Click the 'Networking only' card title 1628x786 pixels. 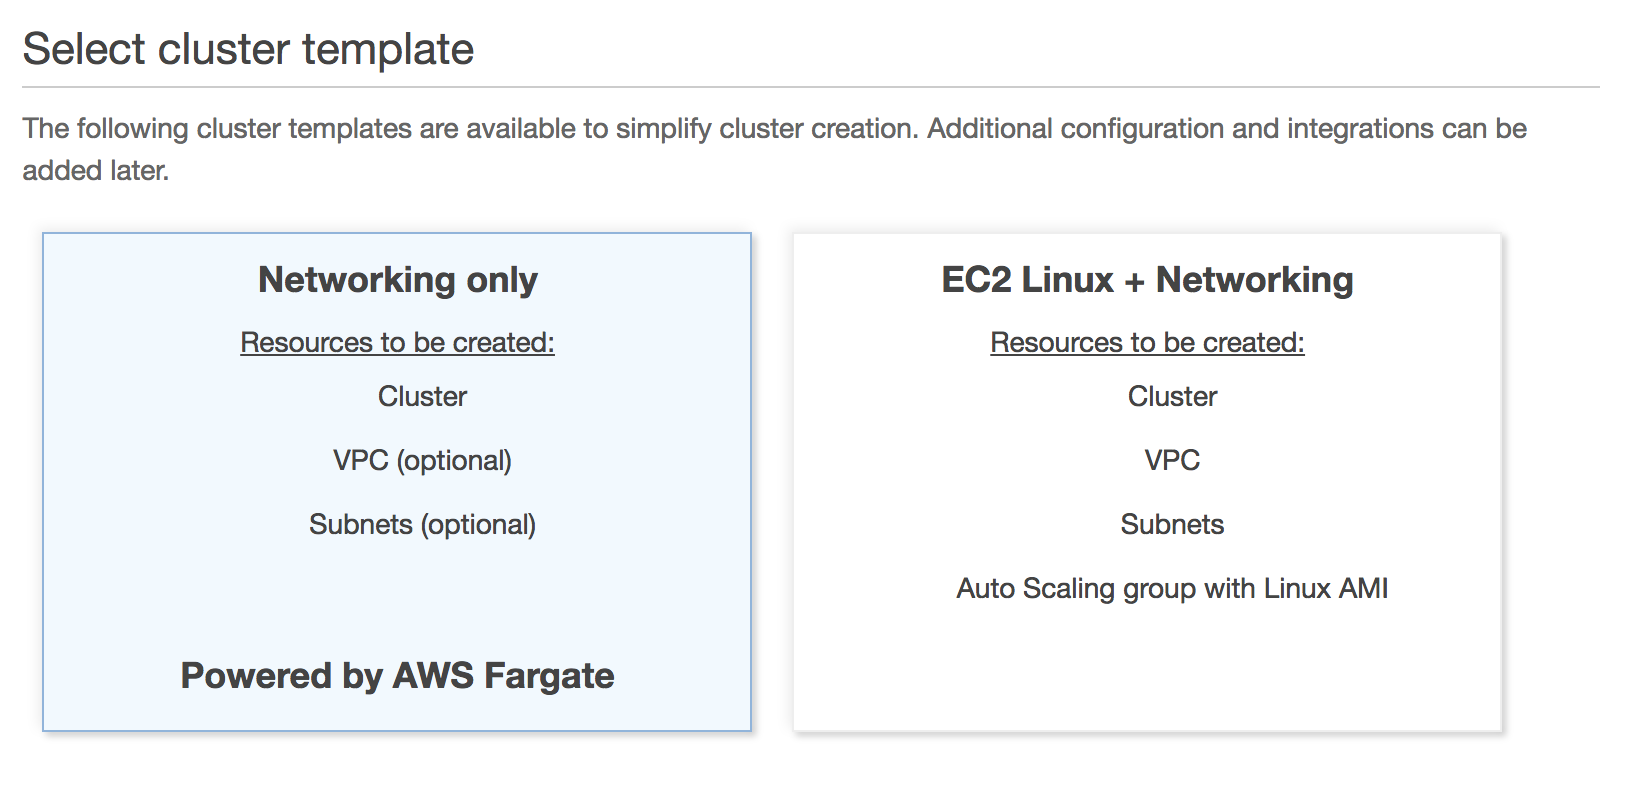click(397, 280)
